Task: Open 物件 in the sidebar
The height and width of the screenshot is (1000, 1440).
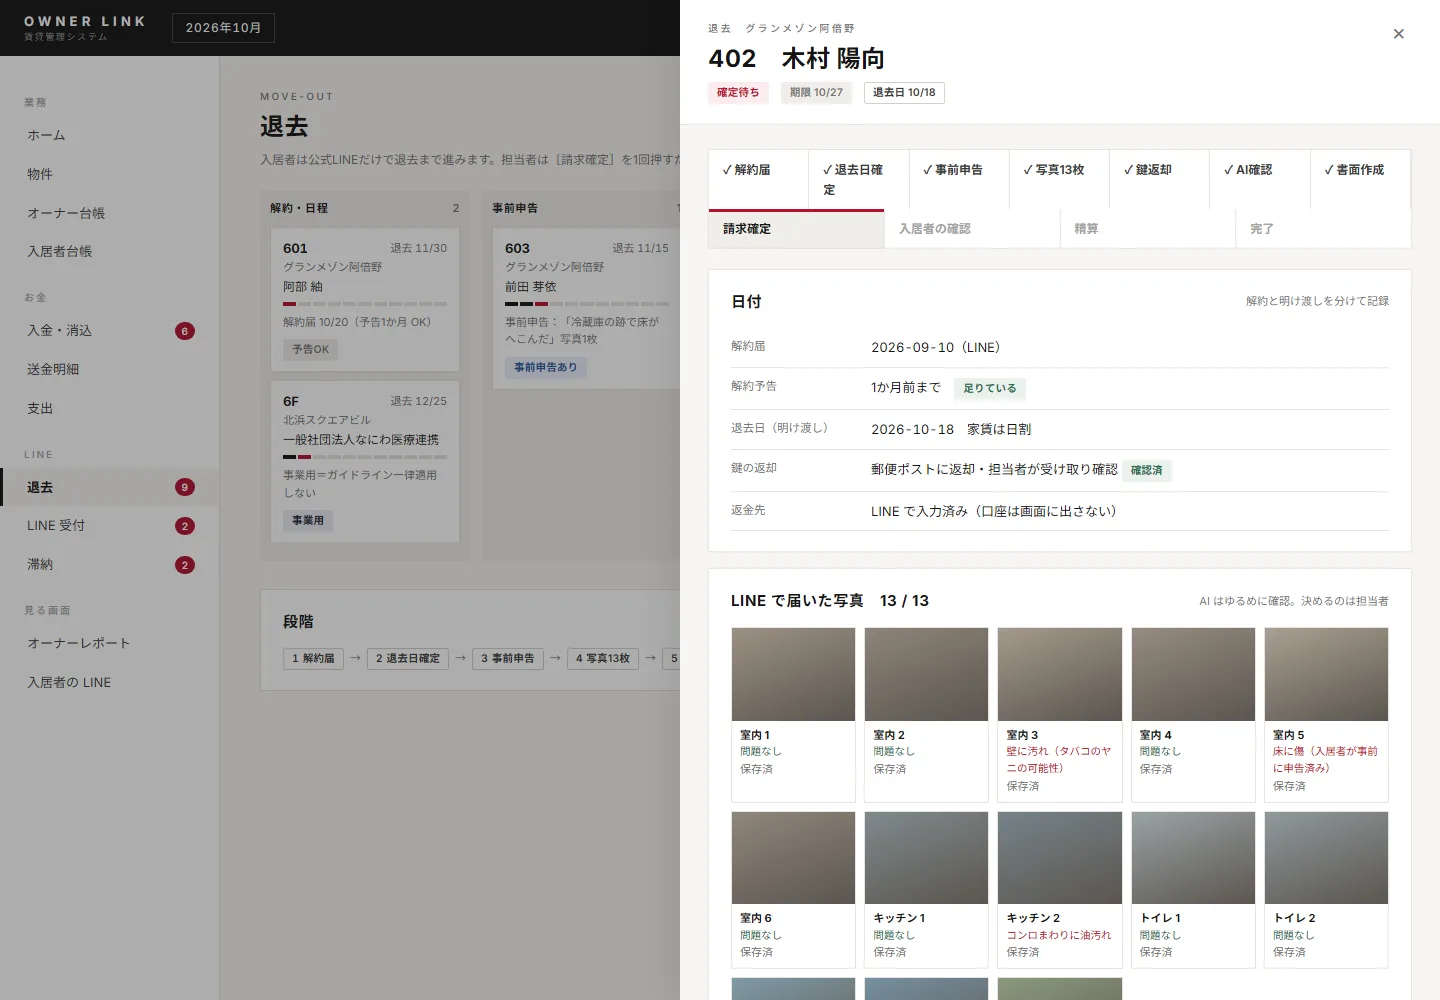Action: [110, 174]
